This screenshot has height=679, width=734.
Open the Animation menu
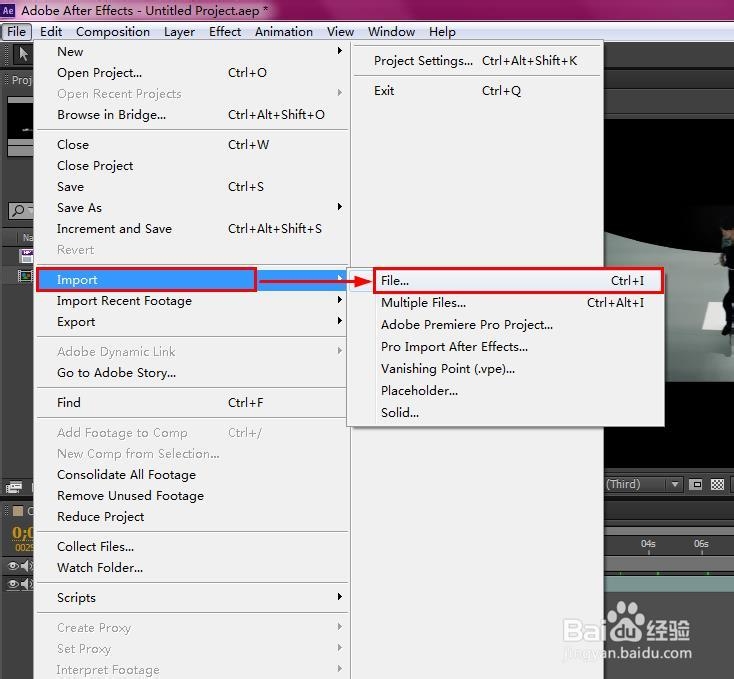pos(284,32)
